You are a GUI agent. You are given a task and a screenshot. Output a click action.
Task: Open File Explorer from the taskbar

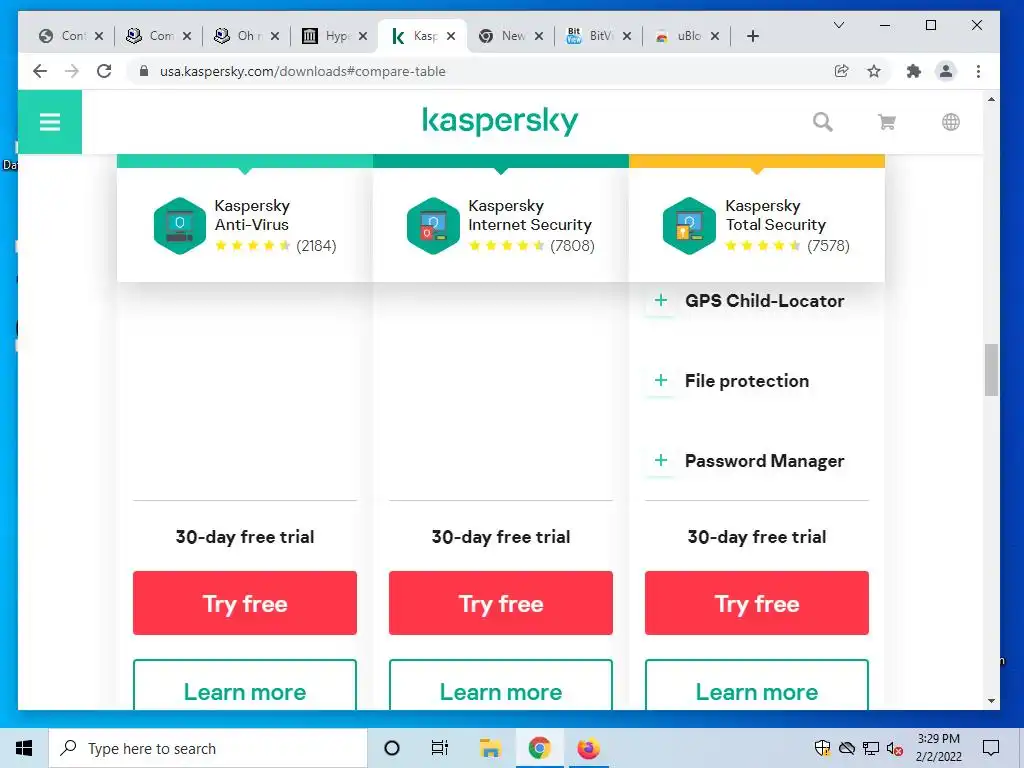490,748
